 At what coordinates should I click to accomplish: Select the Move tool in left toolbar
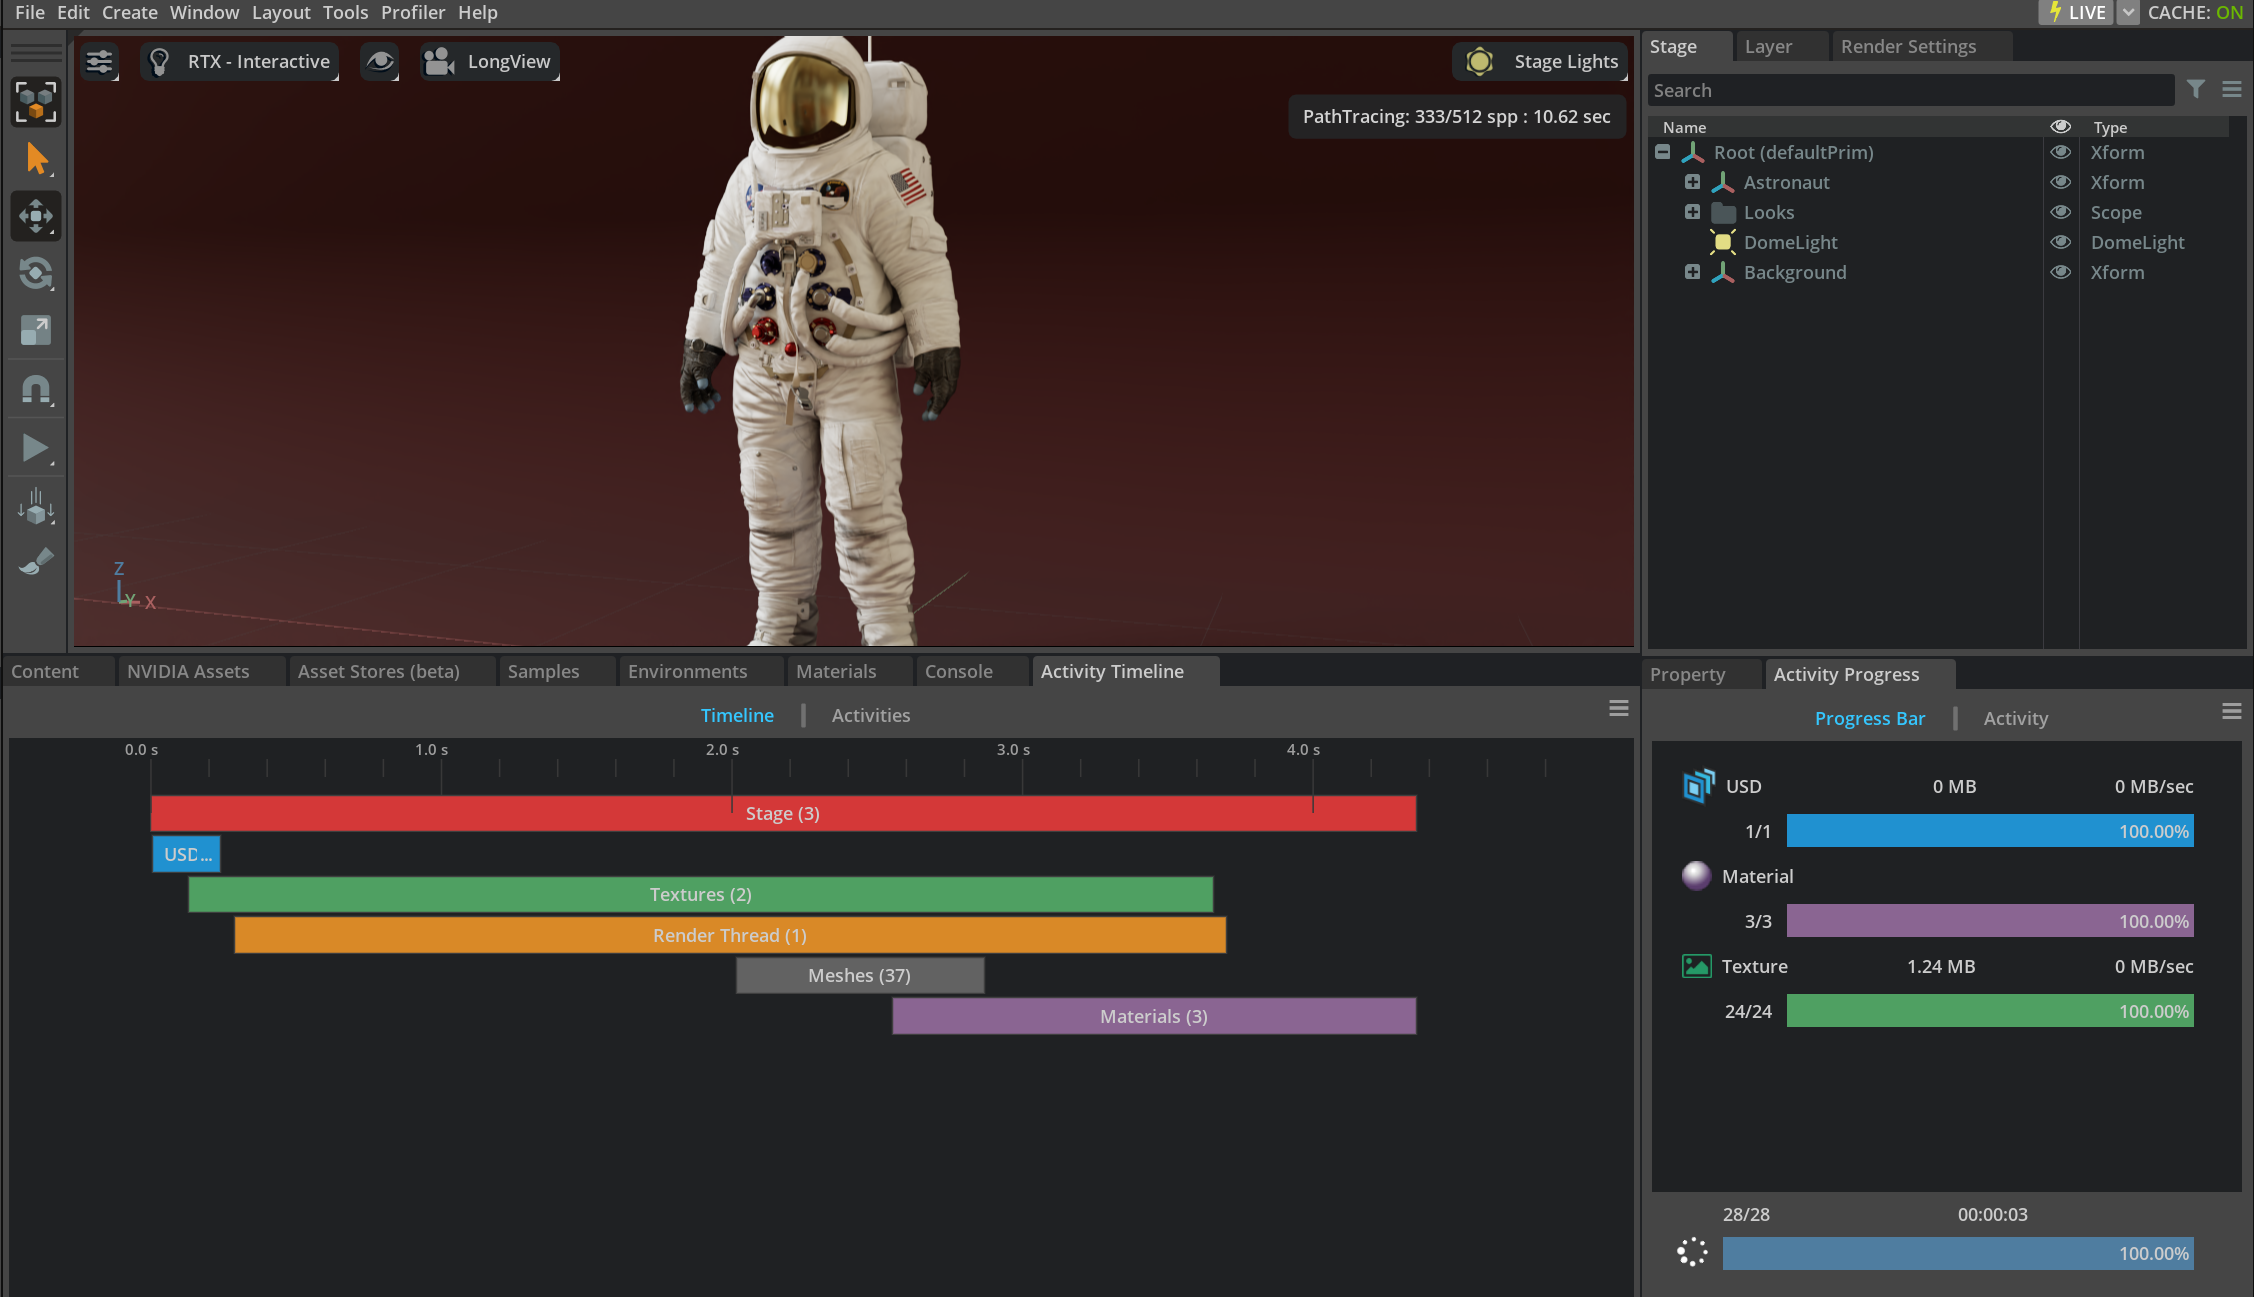36,216
